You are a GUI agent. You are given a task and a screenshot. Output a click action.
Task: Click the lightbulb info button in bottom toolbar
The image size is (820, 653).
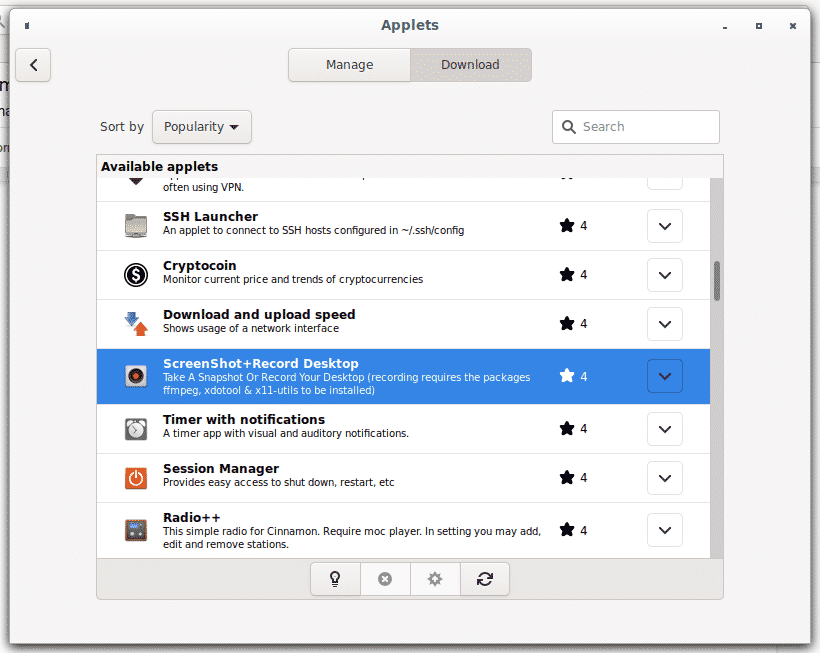pyautogui.click(x=335, y=579)
